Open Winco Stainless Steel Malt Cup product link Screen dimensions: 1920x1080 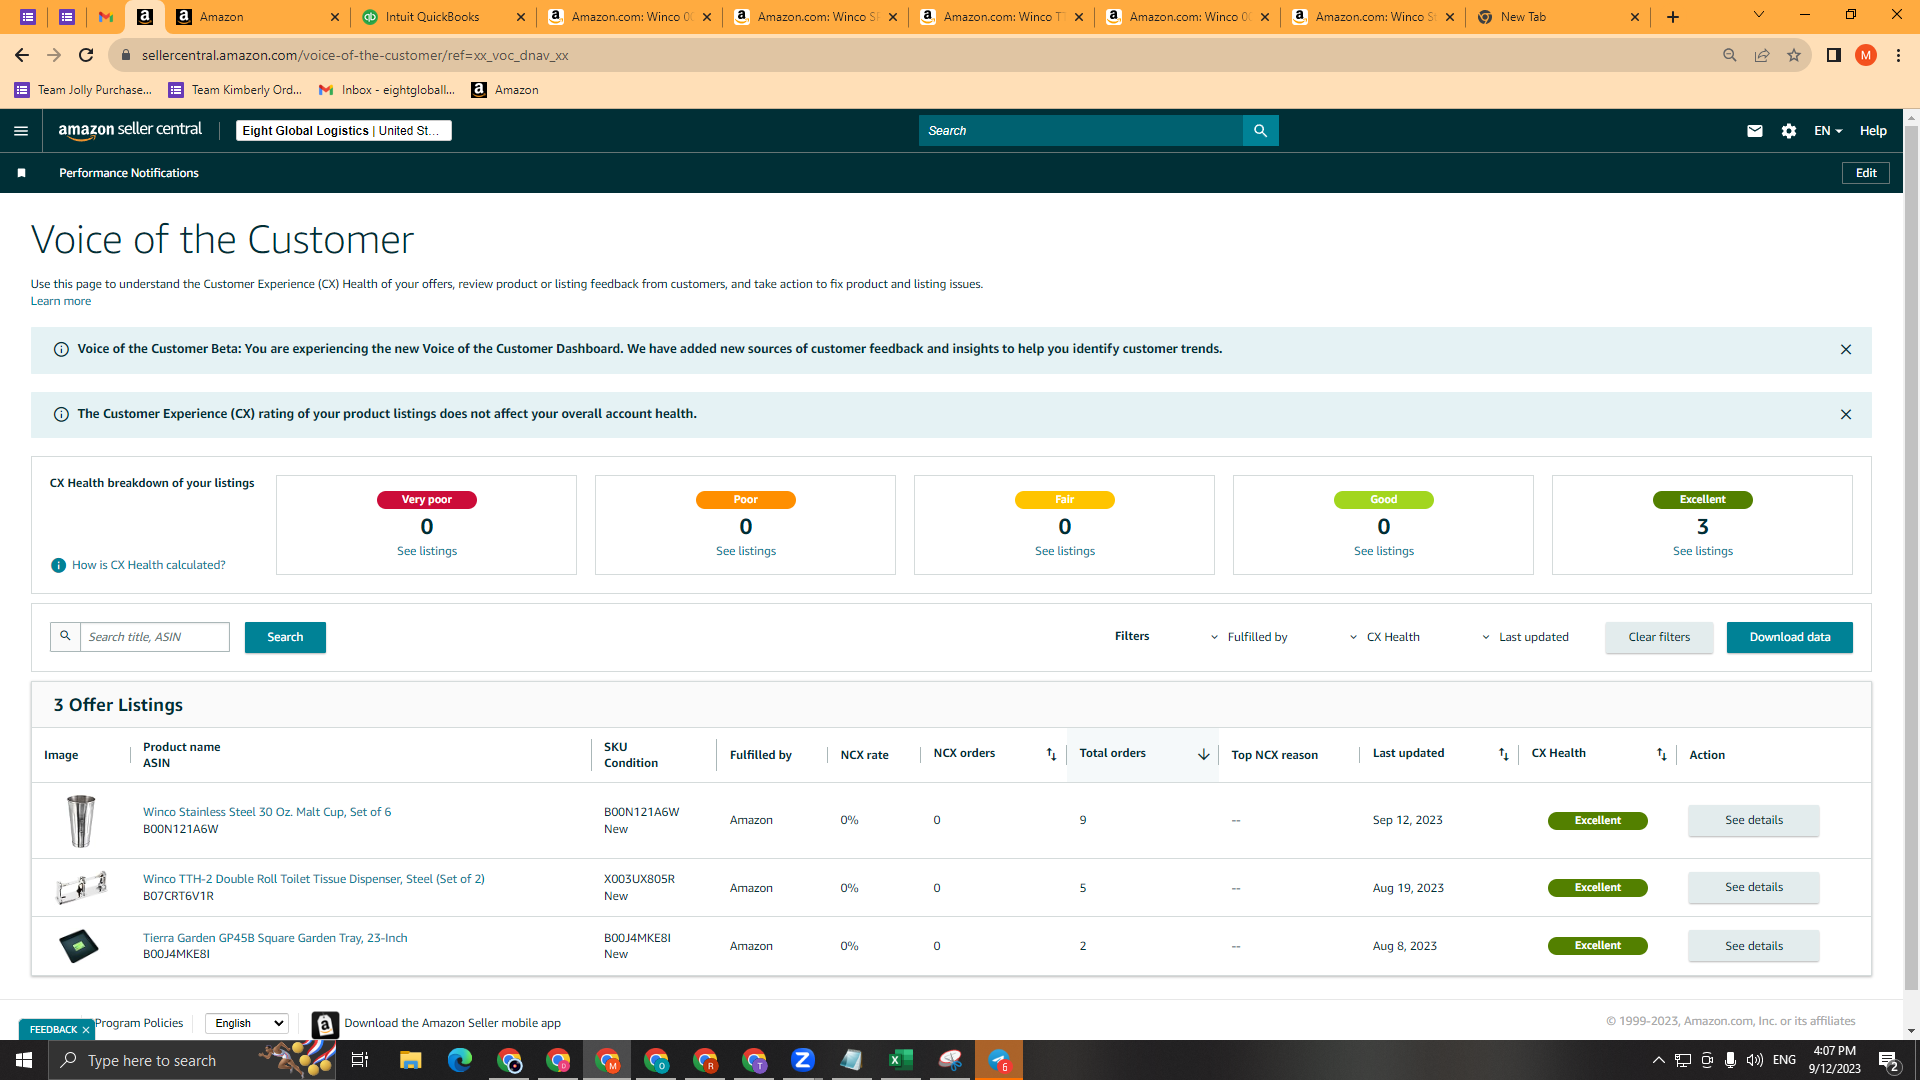[x=267, y=812]
